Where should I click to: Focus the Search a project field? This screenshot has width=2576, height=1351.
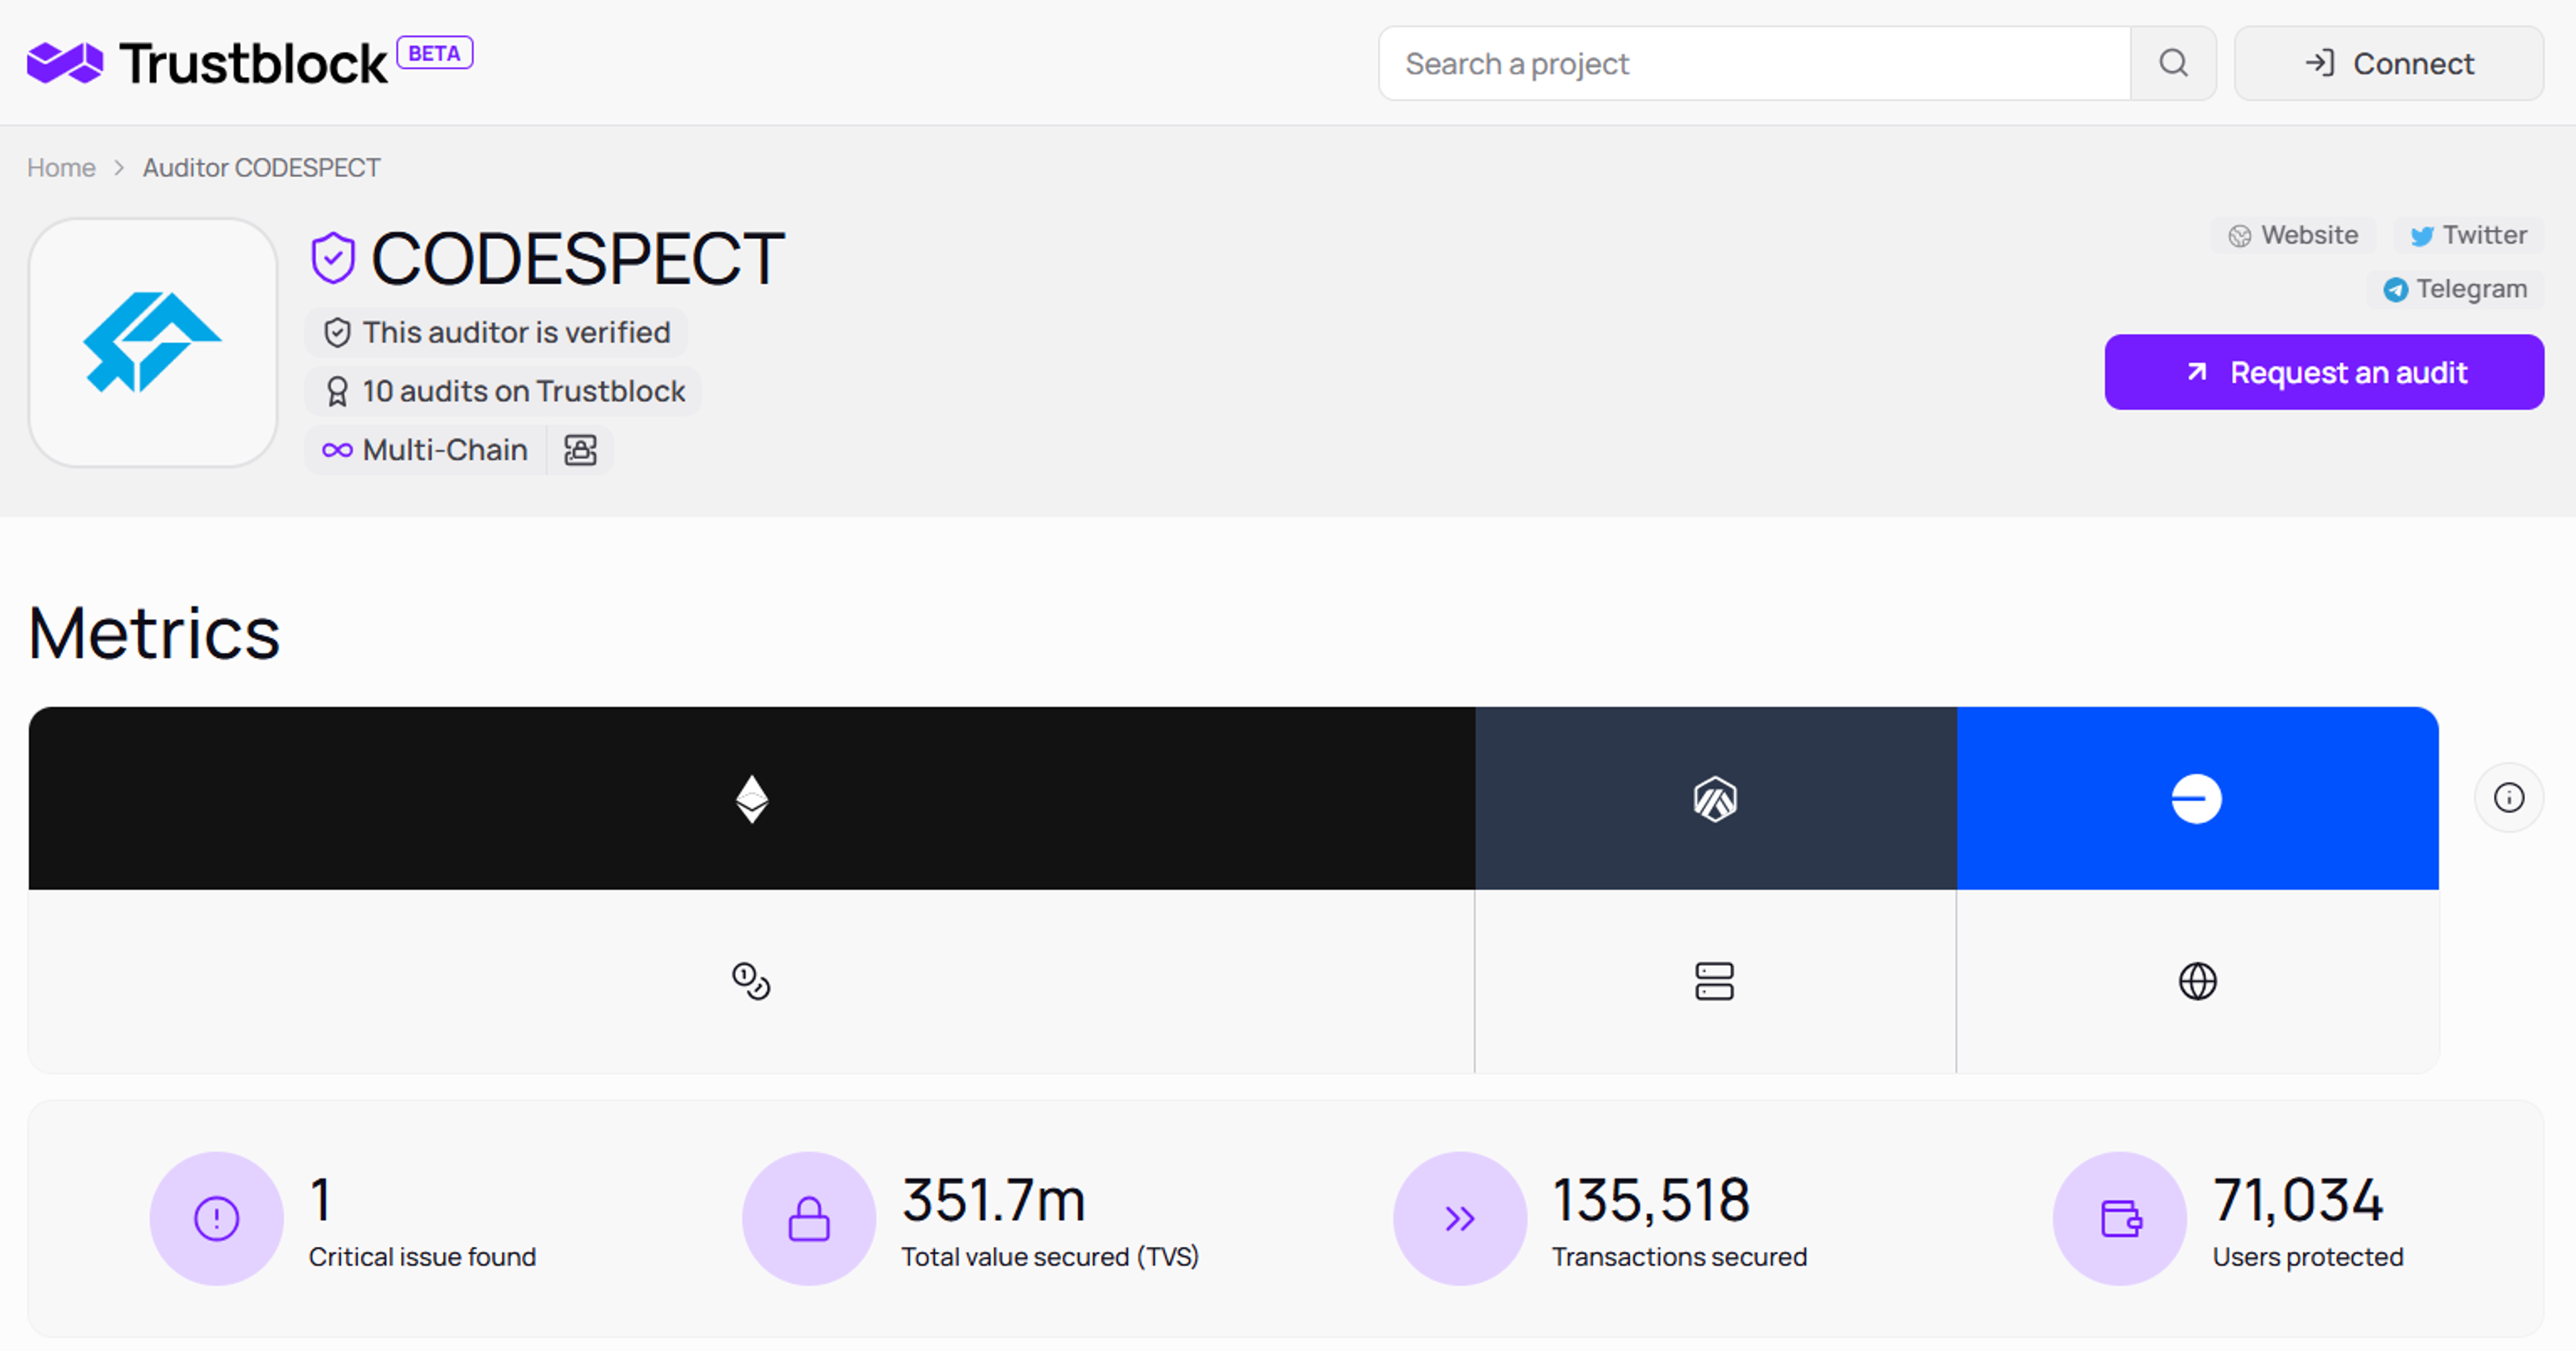pos(1754,64)
